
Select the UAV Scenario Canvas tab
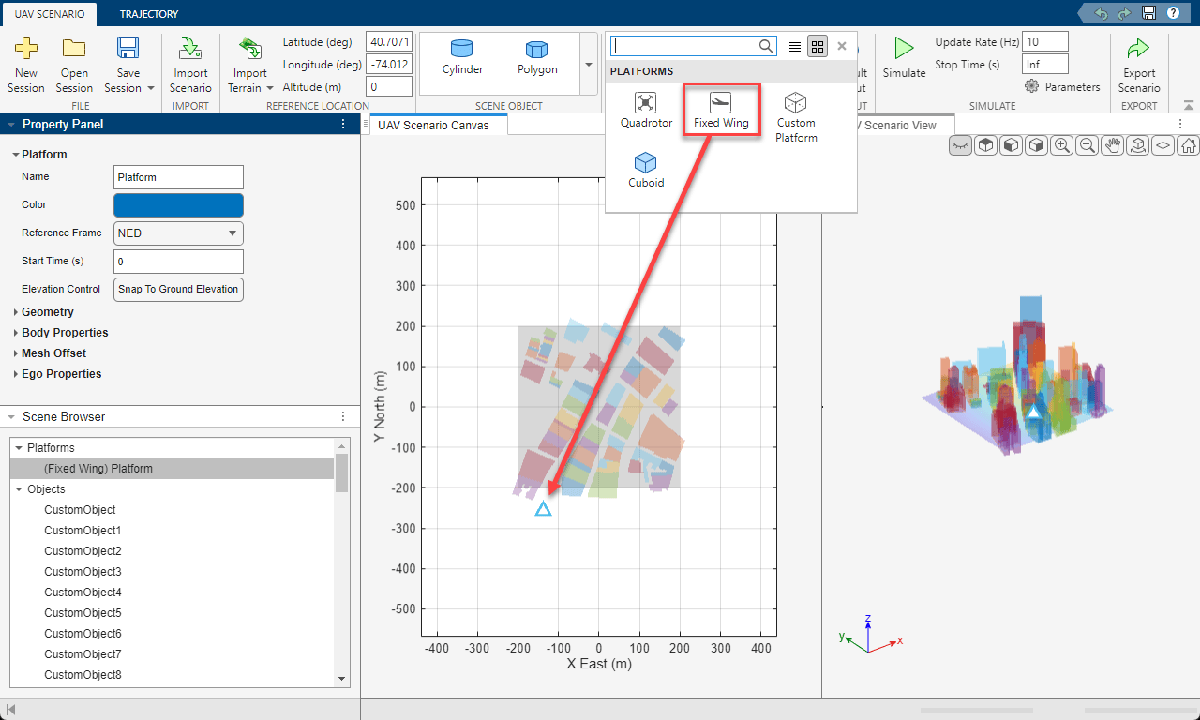tap(433, 125)
